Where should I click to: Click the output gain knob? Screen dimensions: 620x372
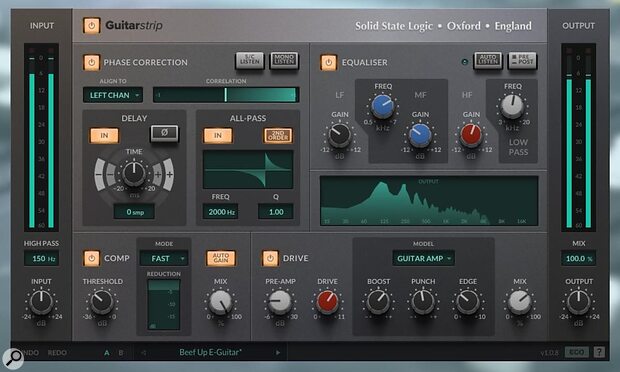pos(578,302)
